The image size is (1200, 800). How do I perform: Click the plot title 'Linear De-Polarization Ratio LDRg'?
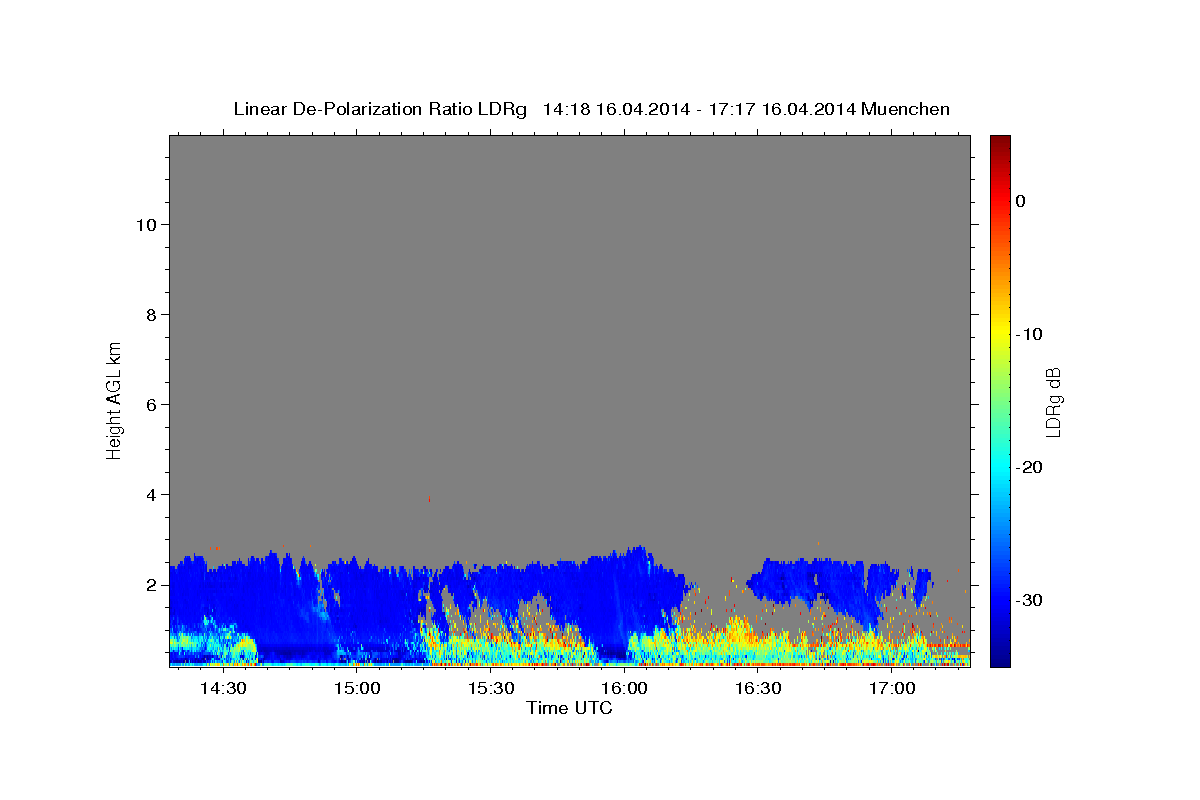coord(379,109)
